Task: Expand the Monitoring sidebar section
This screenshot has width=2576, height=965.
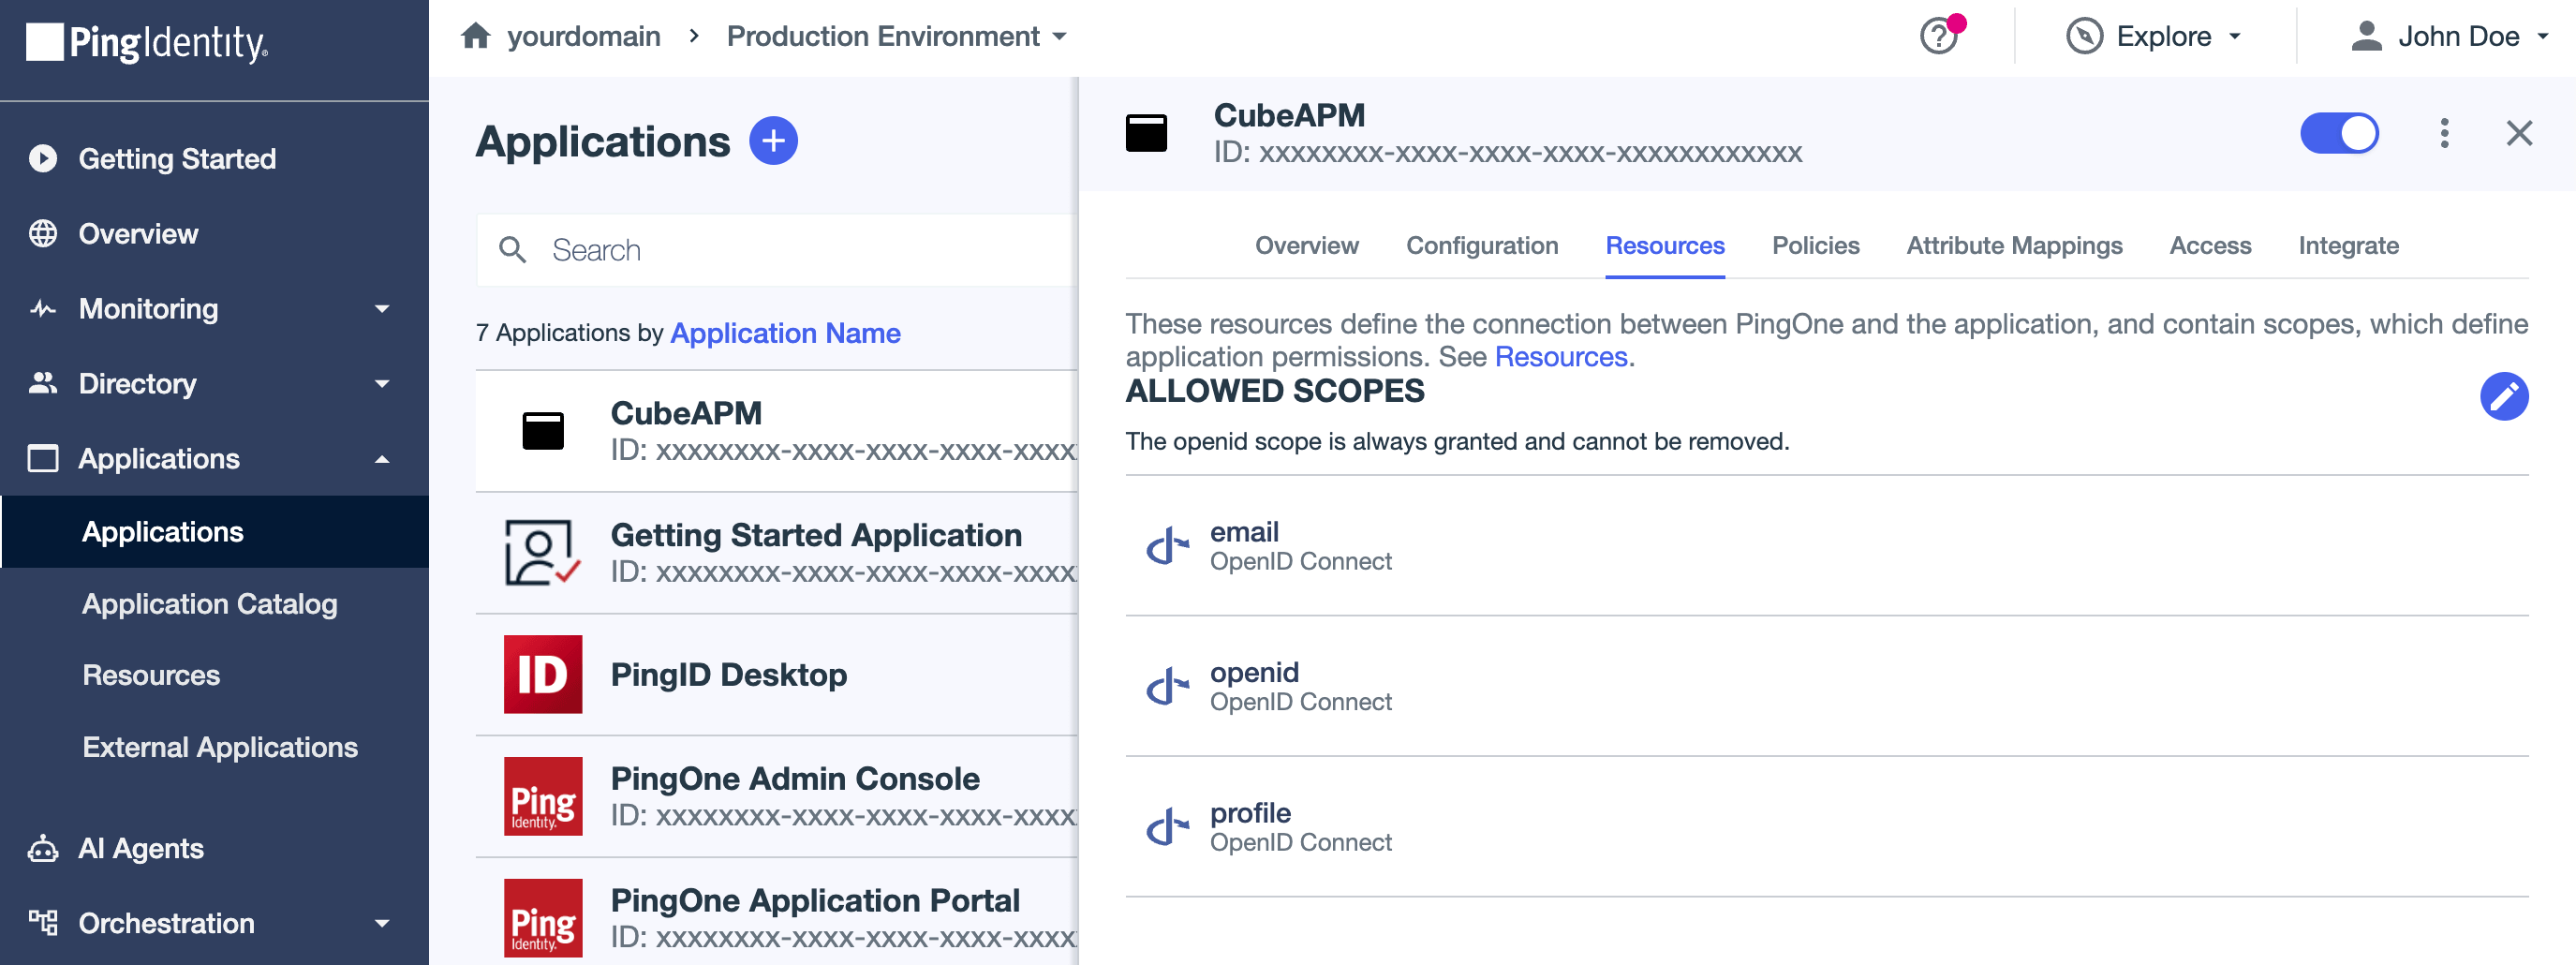Action: coord(214,309)
